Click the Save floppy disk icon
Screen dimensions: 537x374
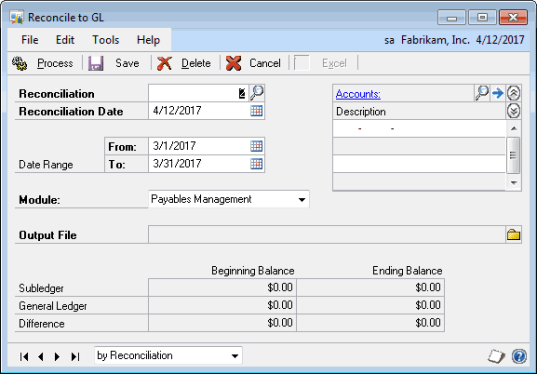click(96, 63)
